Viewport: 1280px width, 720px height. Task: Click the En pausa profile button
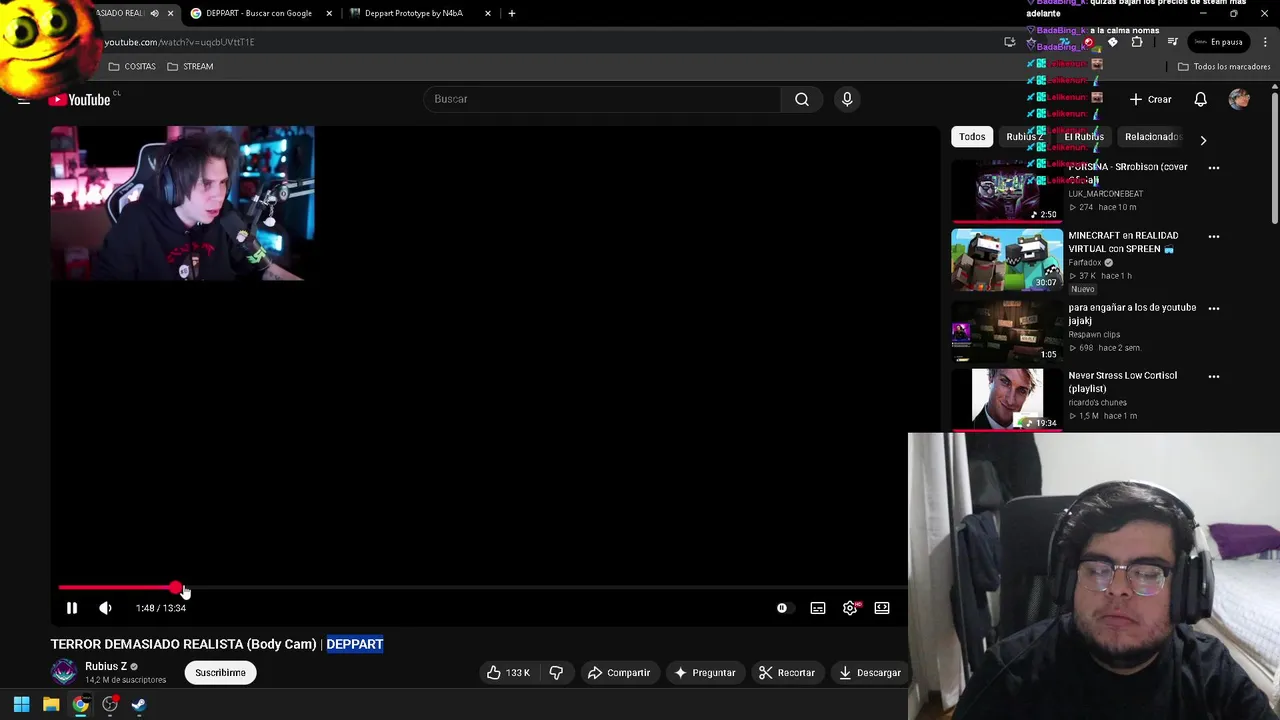pyautogui.click(x=1218, y=42)
